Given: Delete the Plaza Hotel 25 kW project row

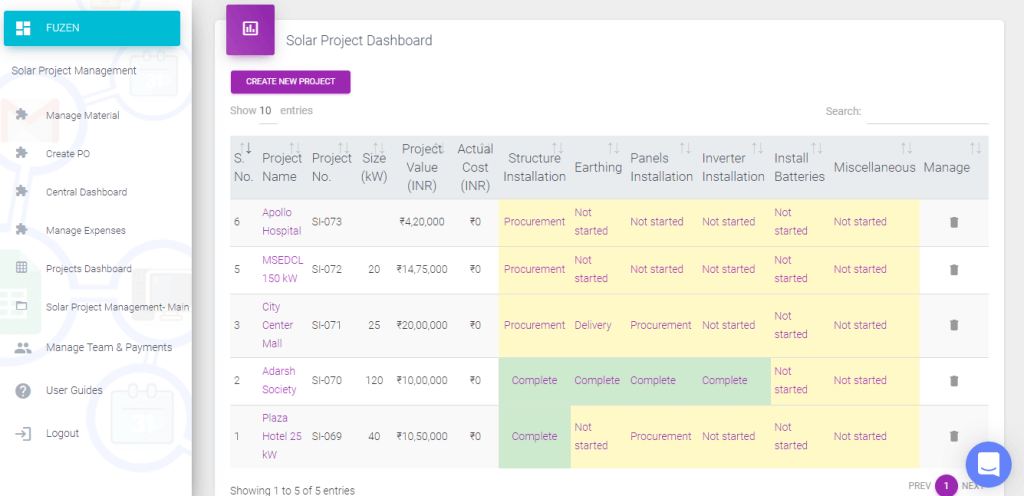Looking at the screenshot, I should (954, 436).
